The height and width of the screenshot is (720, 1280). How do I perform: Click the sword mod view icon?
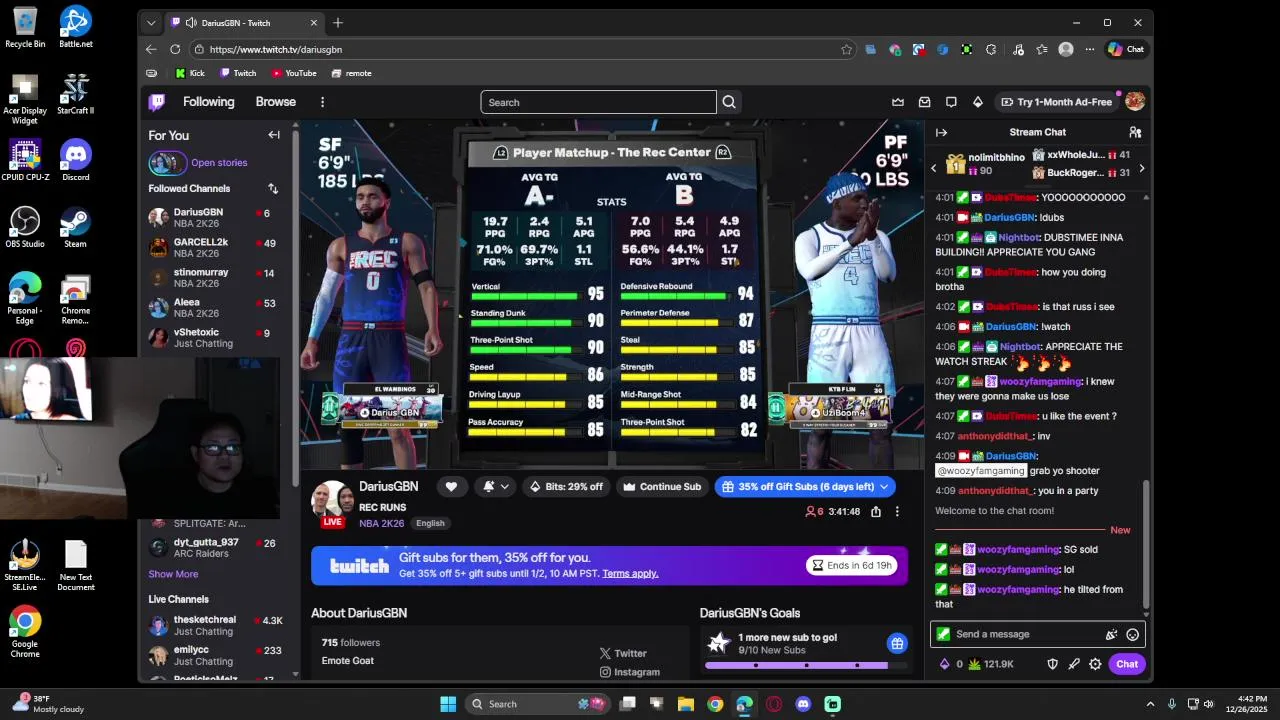1074,664
